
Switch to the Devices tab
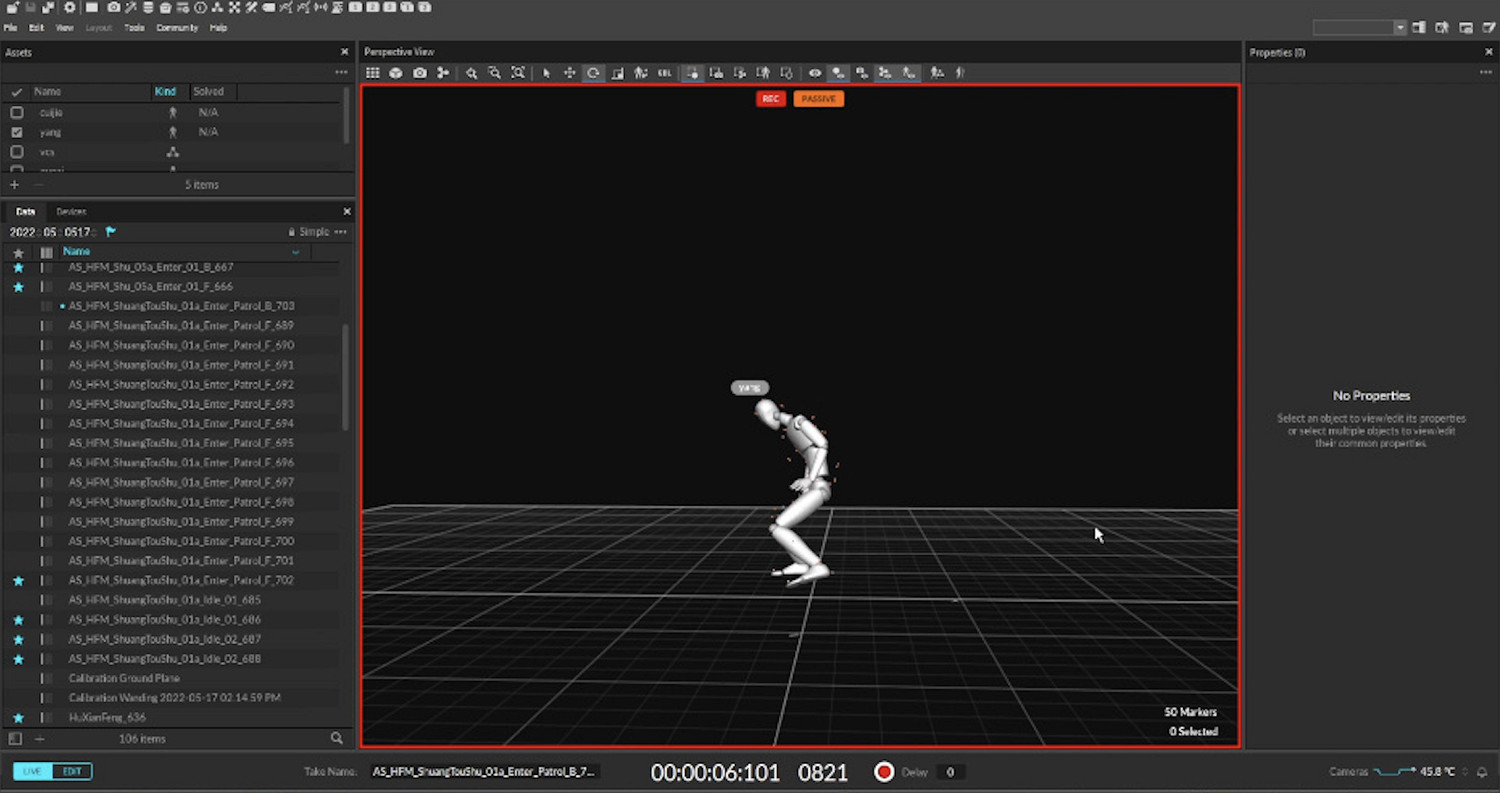click(x=71, y=212)
